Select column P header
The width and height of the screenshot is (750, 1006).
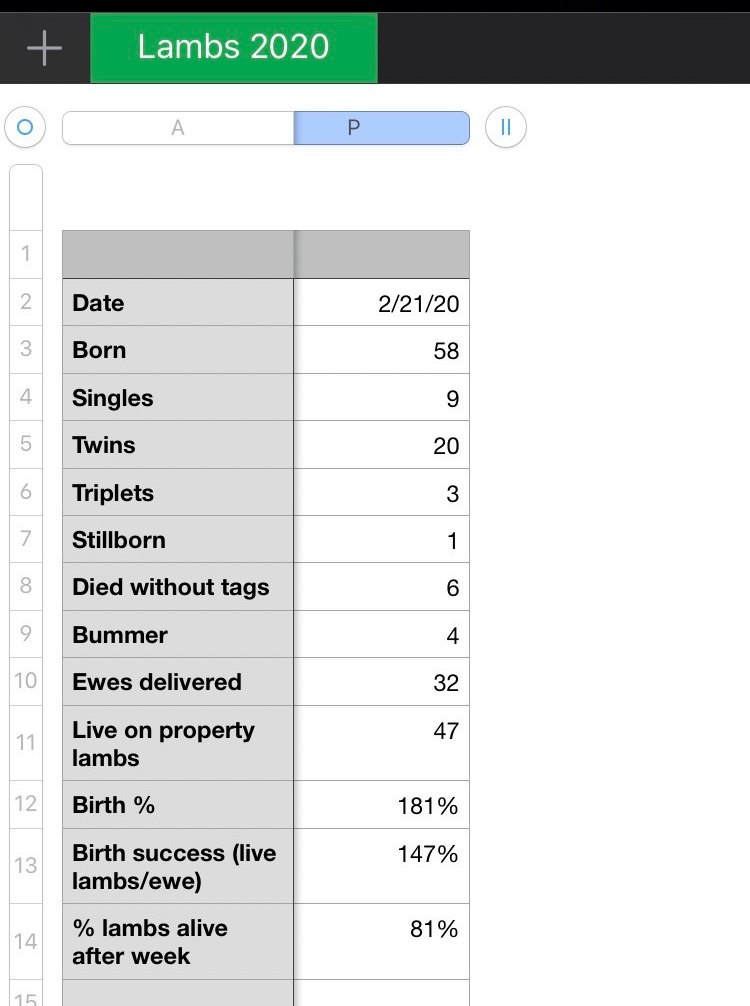tap(381, 128)
